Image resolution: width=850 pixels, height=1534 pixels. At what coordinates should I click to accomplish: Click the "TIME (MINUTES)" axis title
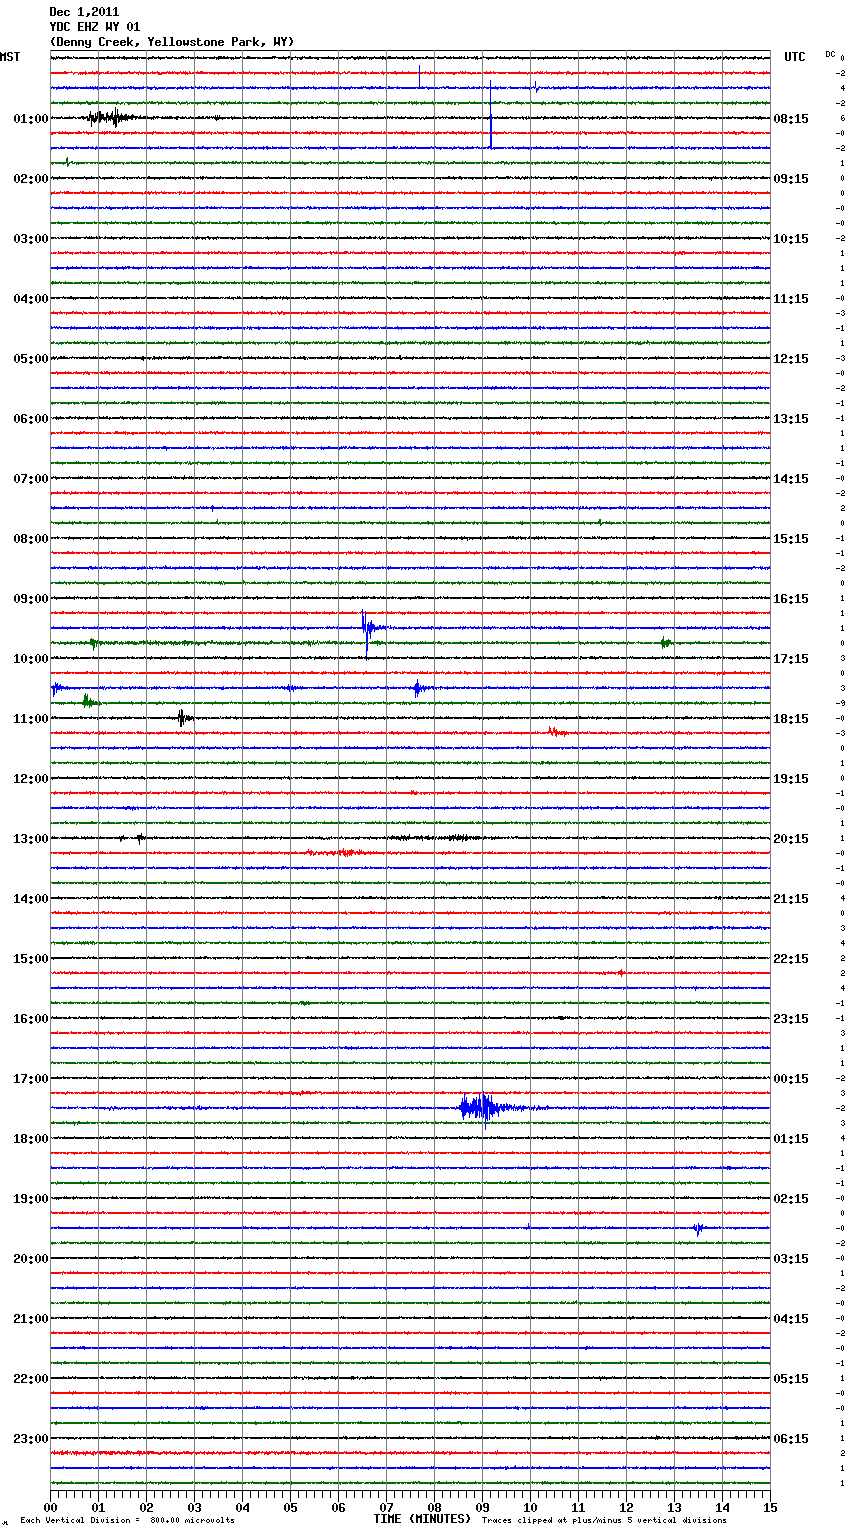click(422, 1519)
